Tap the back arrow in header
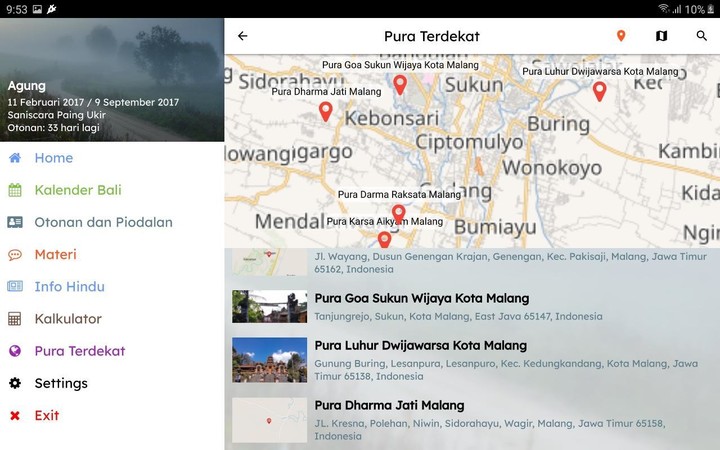Viewport: 720px width, 450px height. 242,36
